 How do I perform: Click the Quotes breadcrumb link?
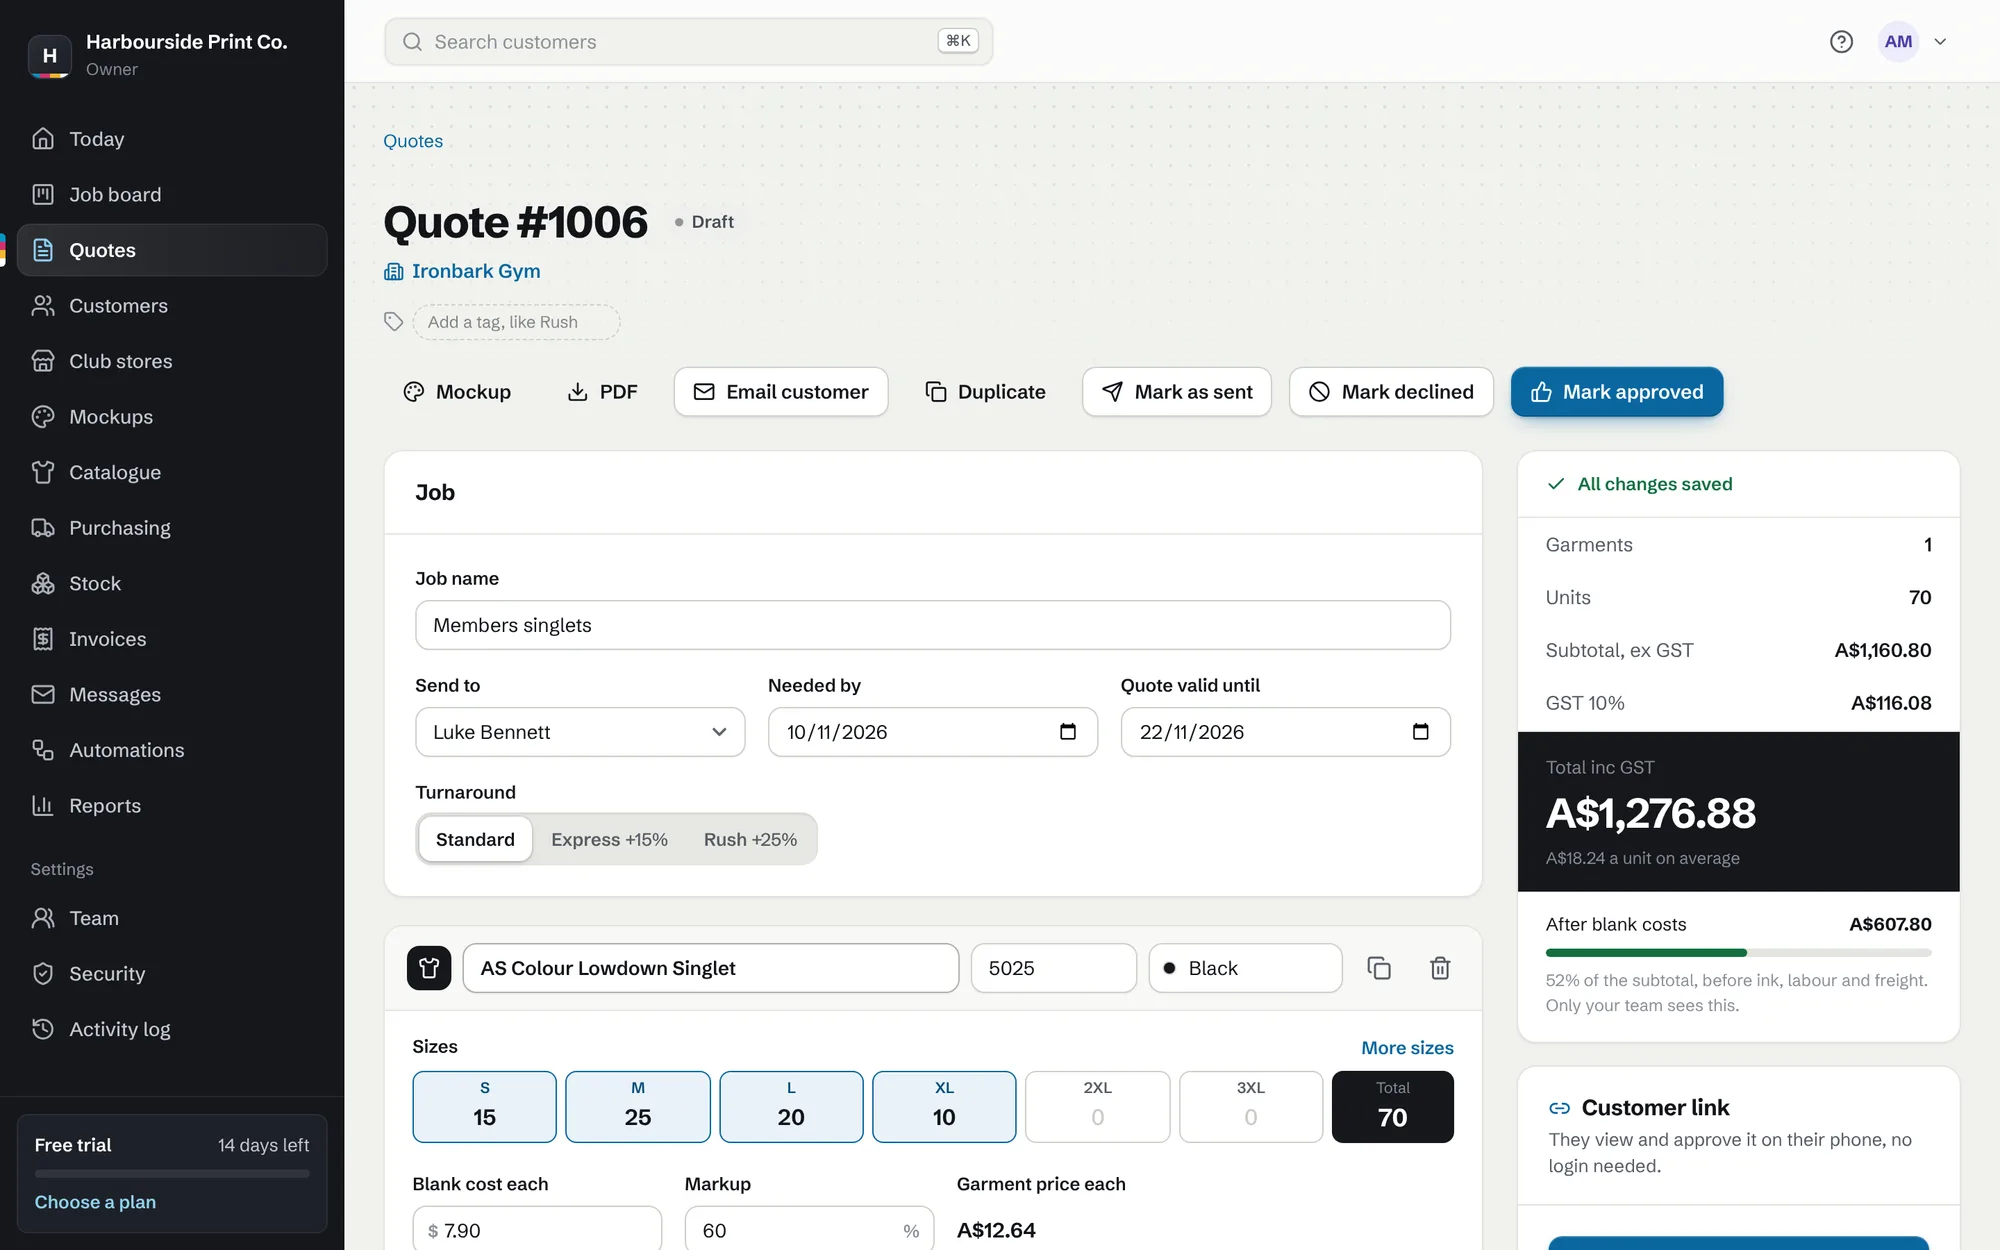(x=413, y=141)
